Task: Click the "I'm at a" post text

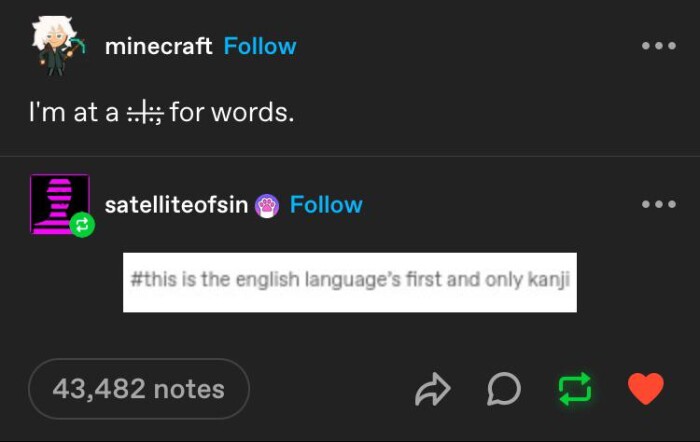Action: 74,112
